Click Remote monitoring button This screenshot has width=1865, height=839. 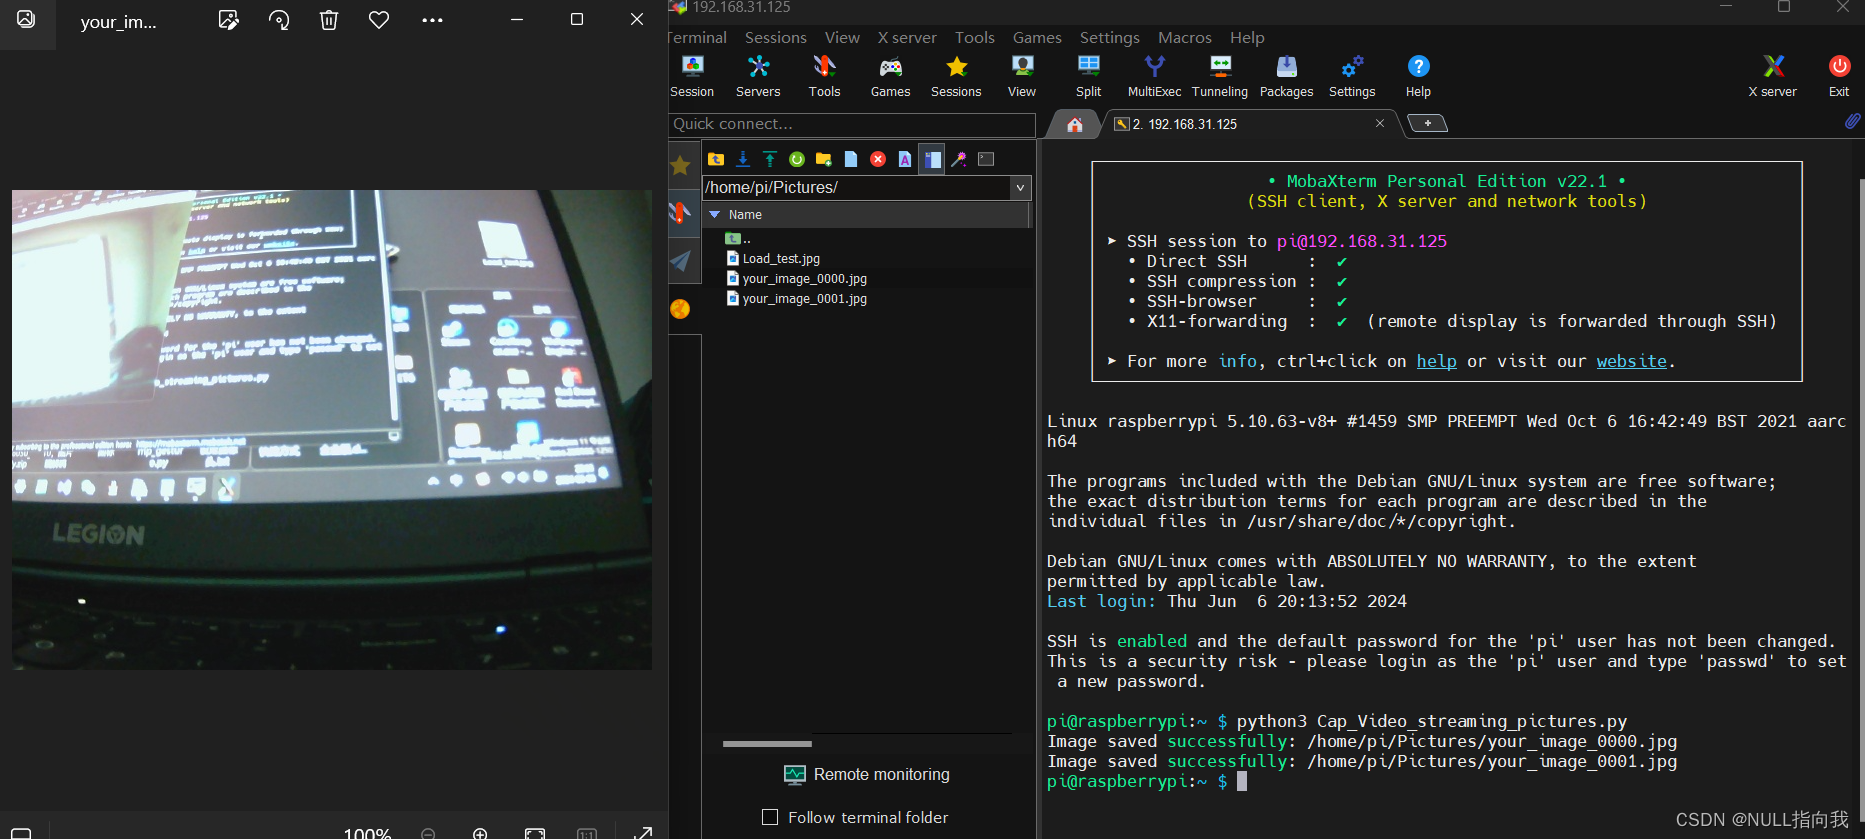click(867, 774)
